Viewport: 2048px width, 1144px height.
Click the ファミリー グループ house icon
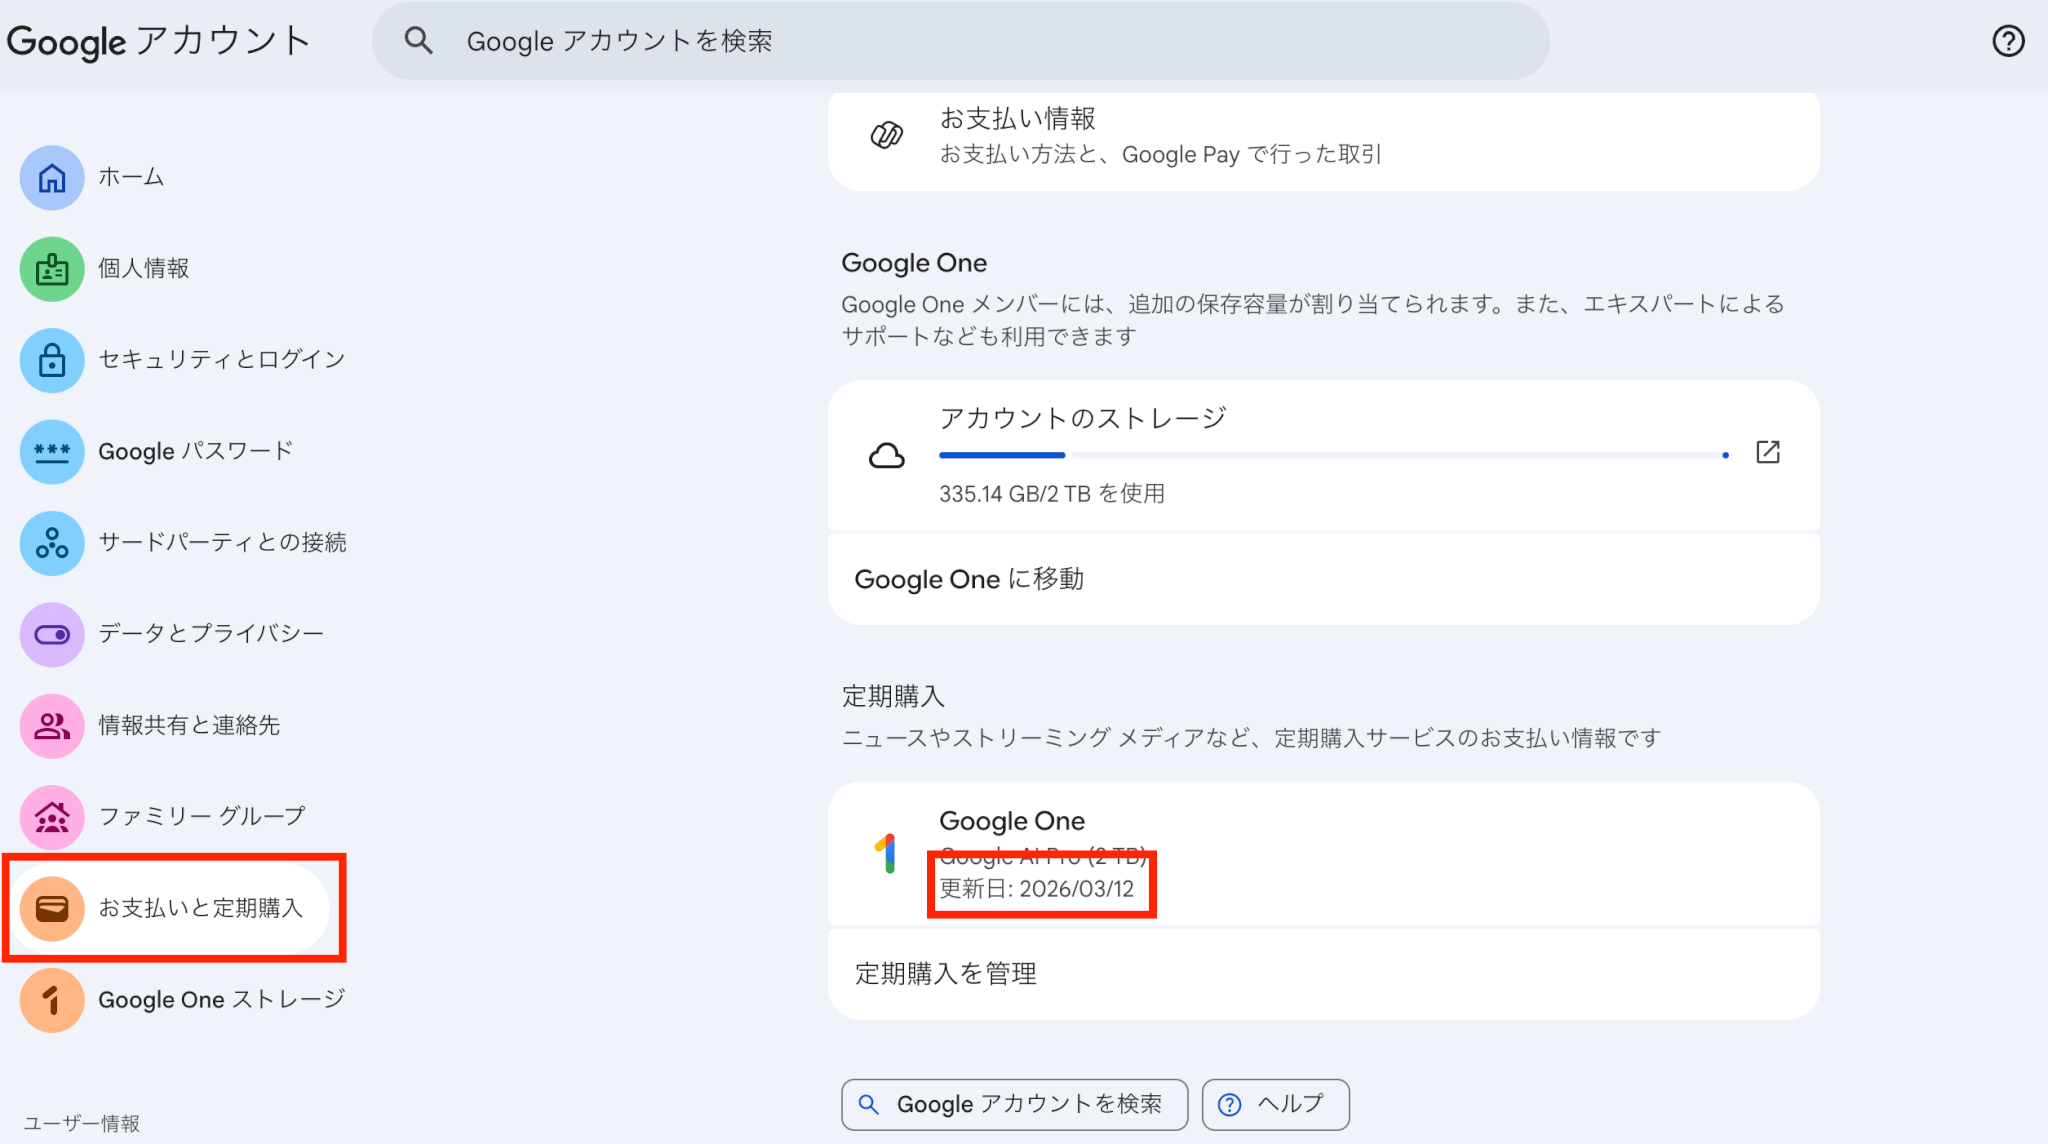point(52,817)
